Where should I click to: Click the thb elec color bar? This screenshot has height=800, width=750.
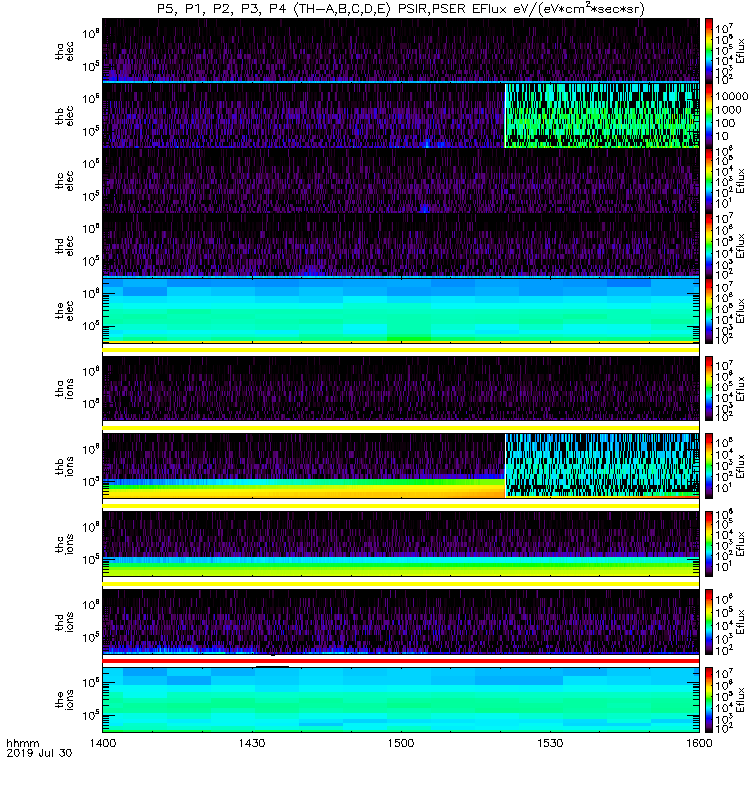pos(709,116)
